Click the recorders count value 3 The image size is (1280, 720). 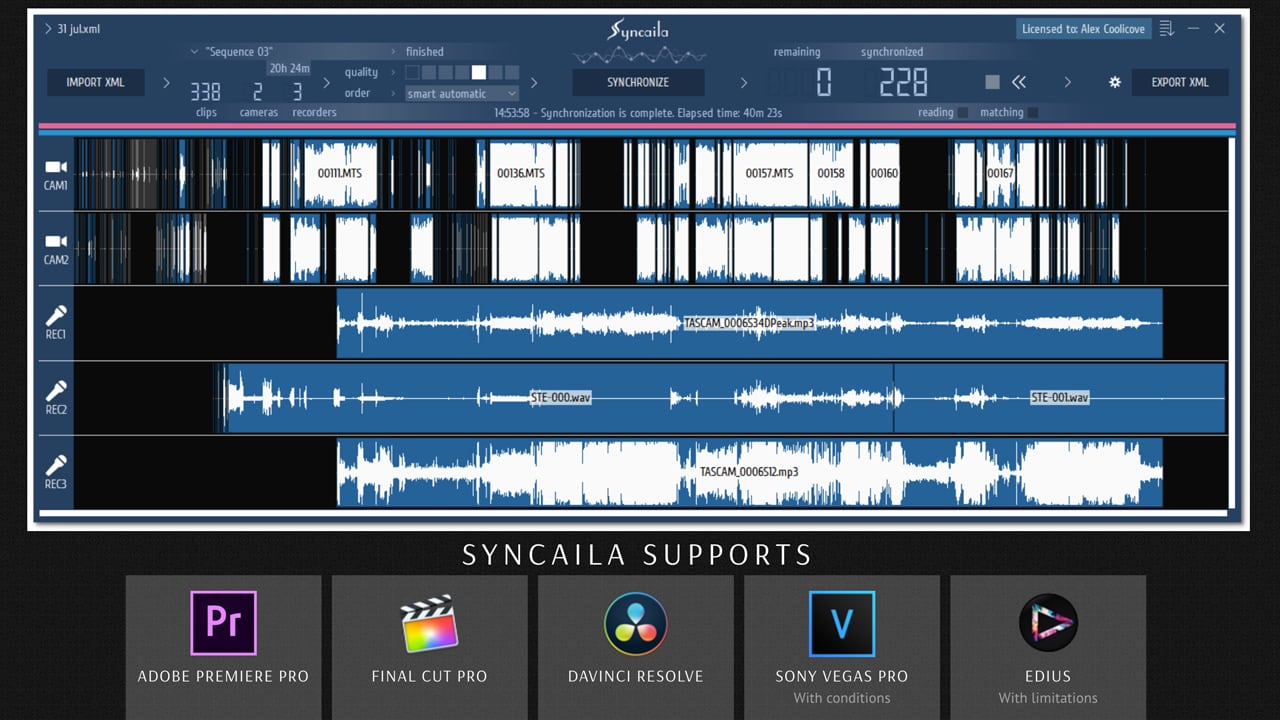(x=297, y=92)
